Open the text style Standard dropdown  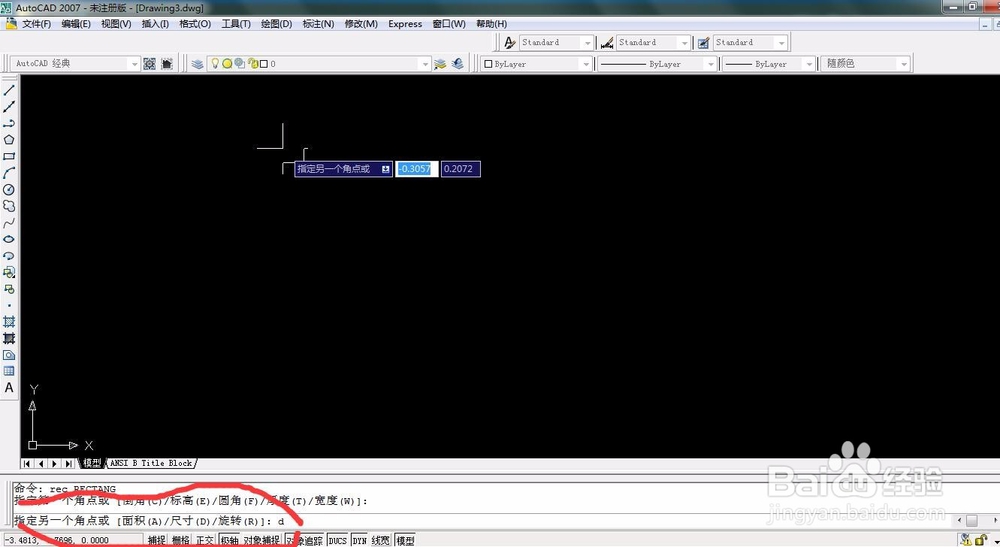pyautogui.click(x=587, y=43)
